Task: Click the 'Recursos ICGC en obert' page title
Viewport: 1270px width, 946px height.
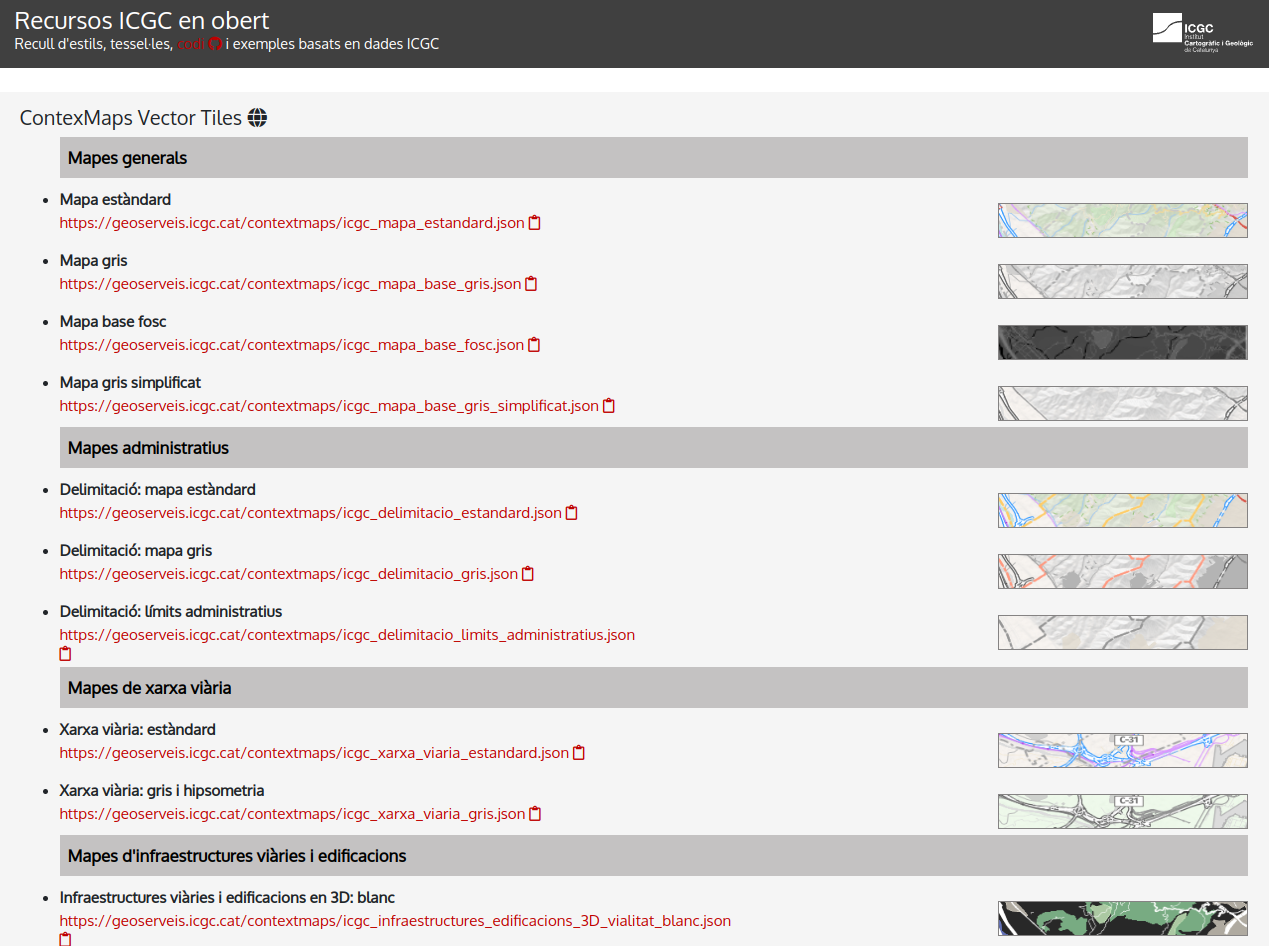Action: (x=142, y=20)
